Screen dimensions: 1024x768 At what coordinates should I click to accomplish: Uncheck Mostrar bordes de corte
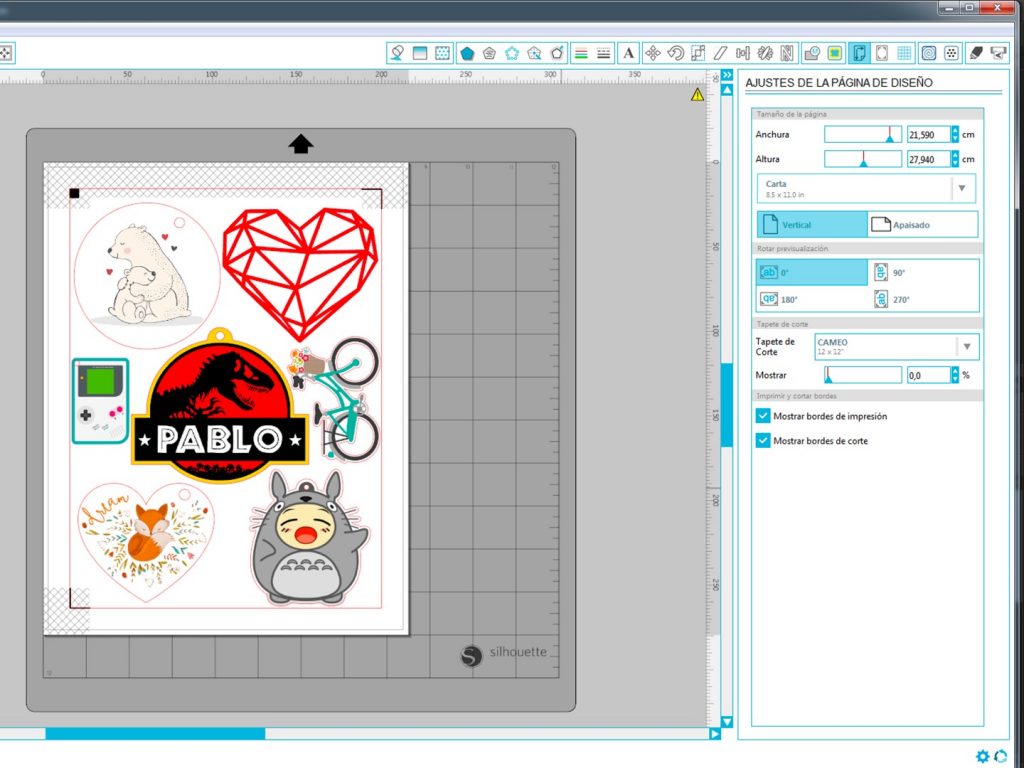pos(763,441)
